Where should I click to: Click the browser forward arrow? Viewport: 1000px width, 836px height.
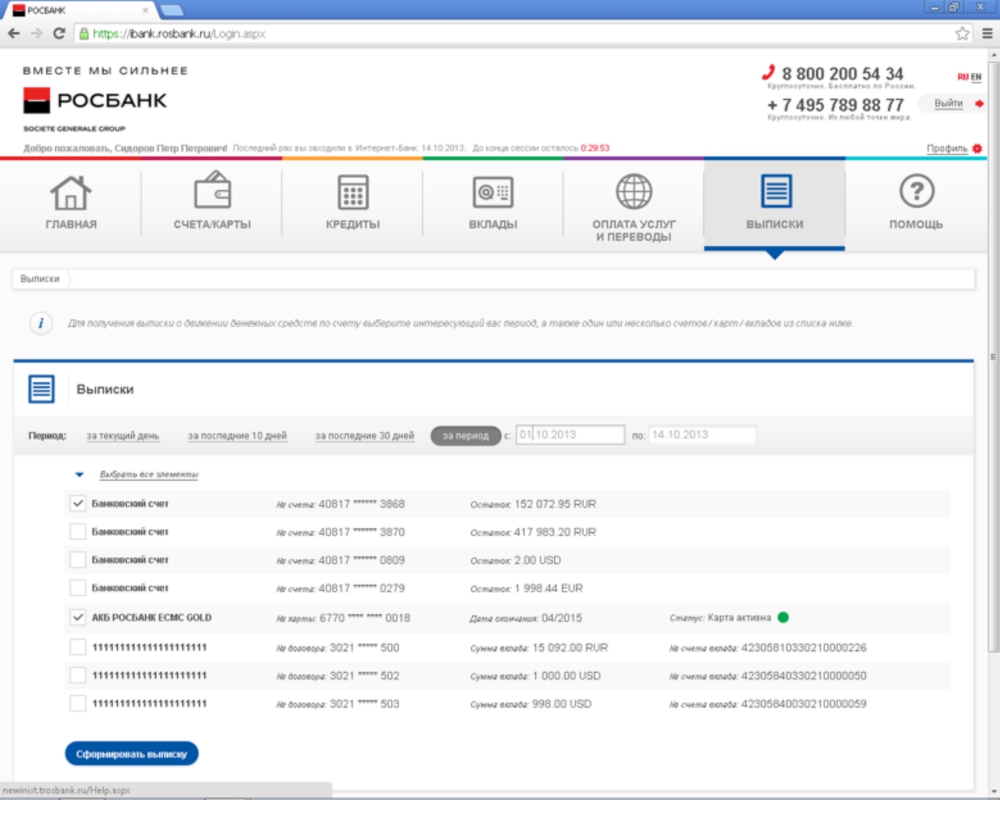36,34
